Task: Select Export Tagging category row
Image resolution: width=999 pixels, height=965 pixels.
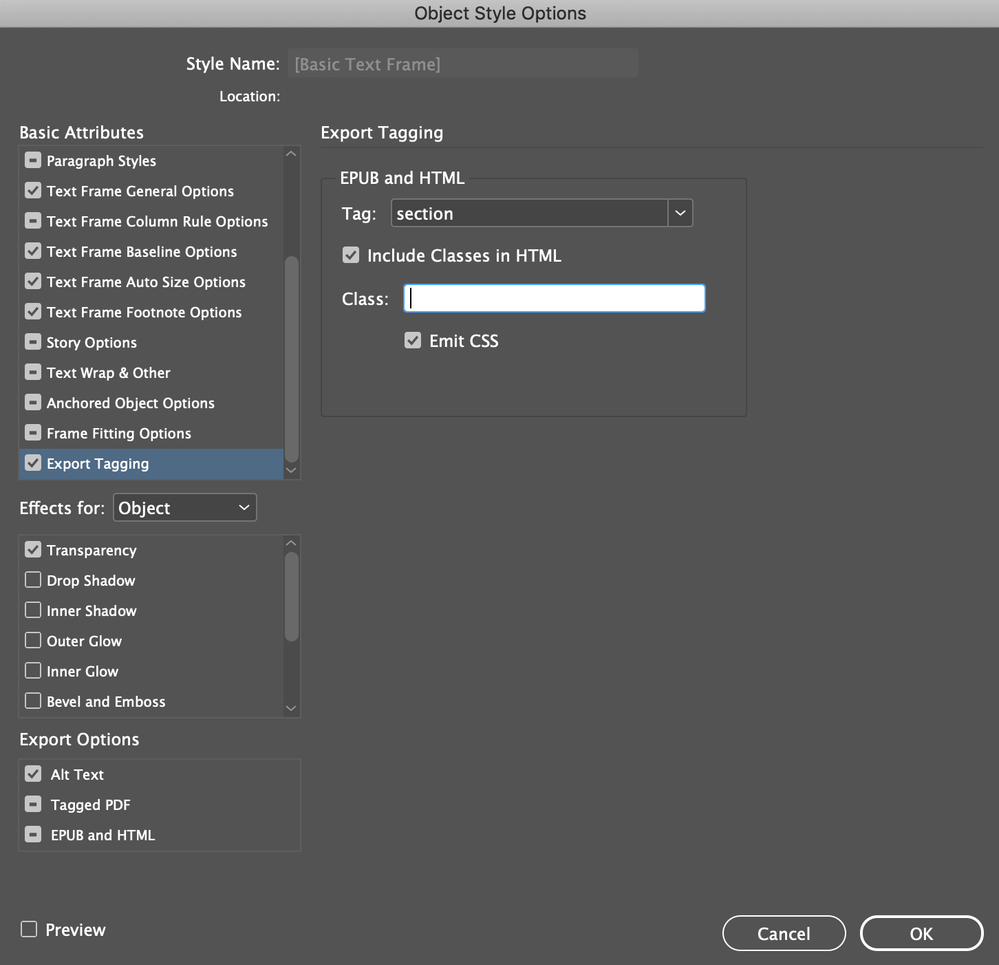Action: coord(152,464)
